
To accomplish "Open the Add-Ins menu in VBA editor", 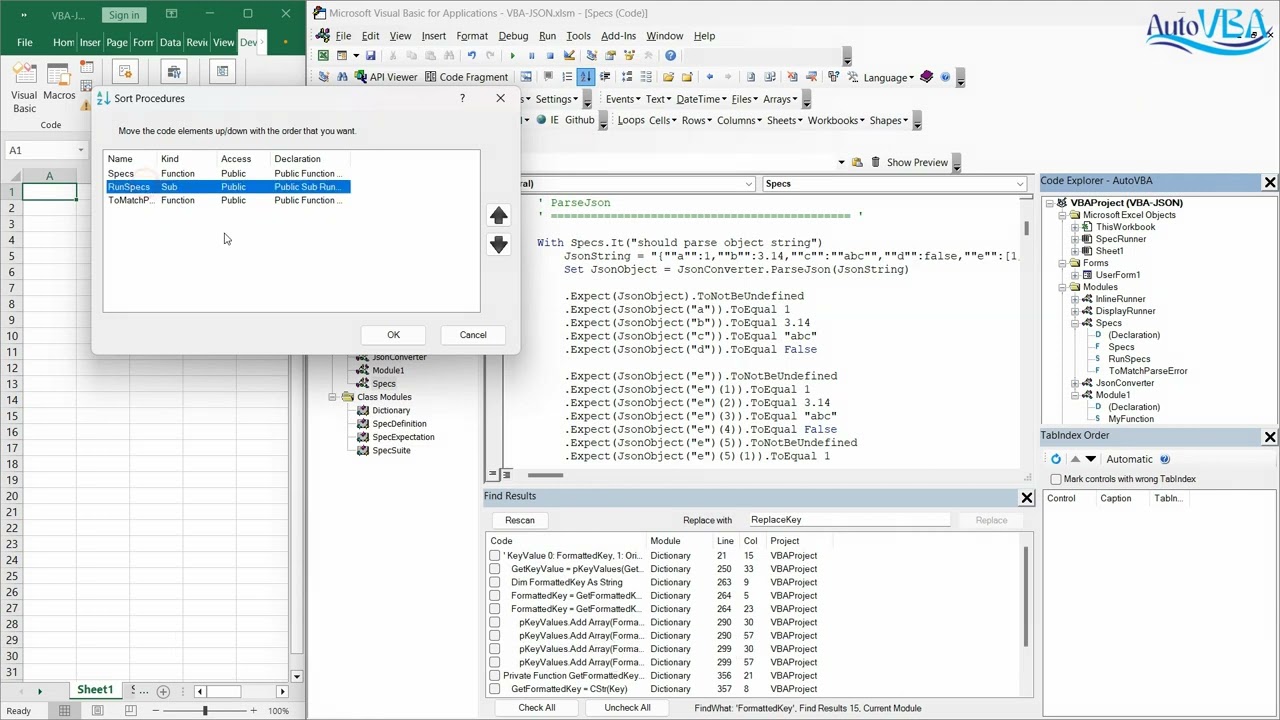I will pyautogui.click(x=618, y=36).
